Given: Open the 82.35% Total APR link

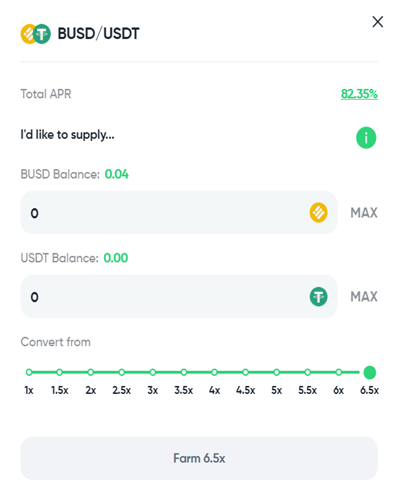Looking at the screenshot, I should (359, 94).
